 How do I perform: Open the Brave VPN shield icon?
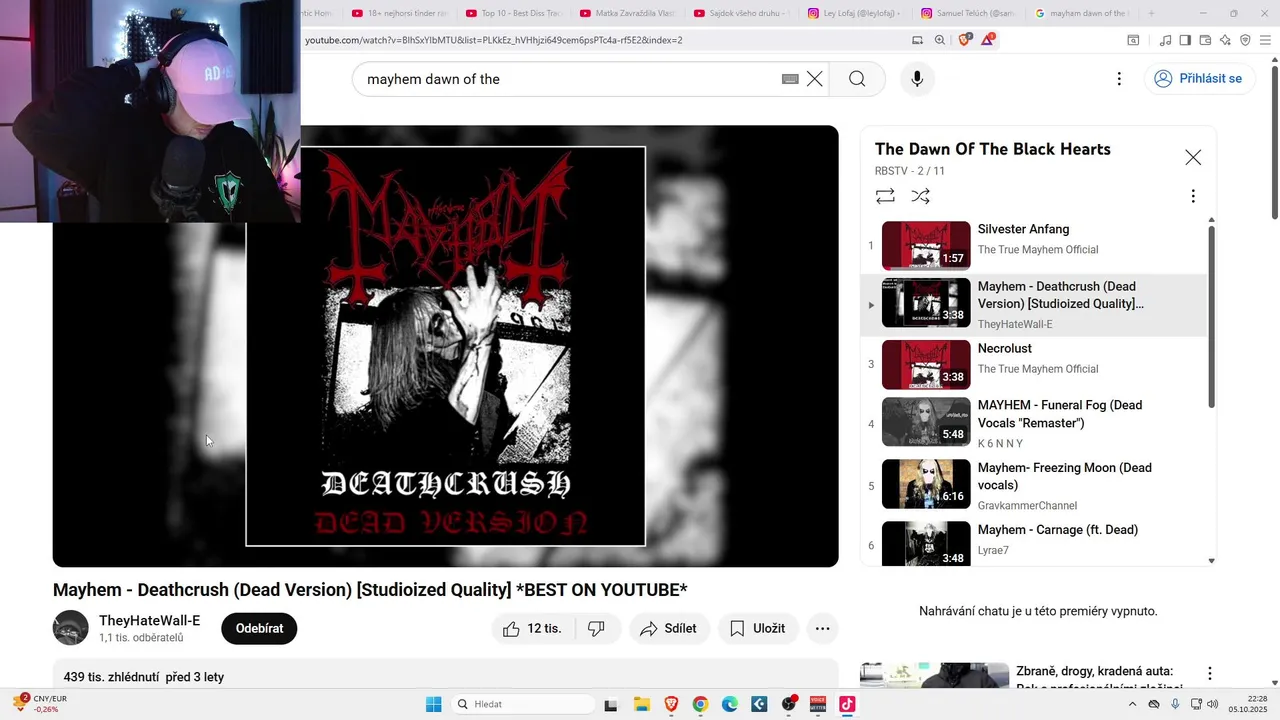point(1245,40)
